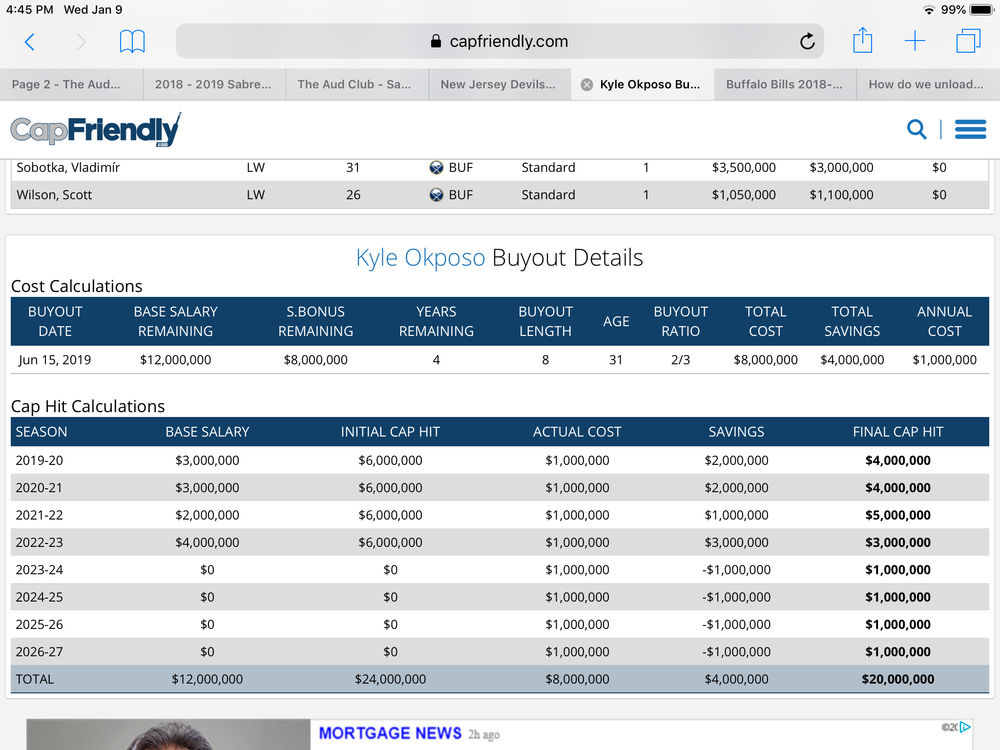The width and height of the screenshot is (1000, 750).
Task: Click SEASON column header
Action: [x=41, y=432]
